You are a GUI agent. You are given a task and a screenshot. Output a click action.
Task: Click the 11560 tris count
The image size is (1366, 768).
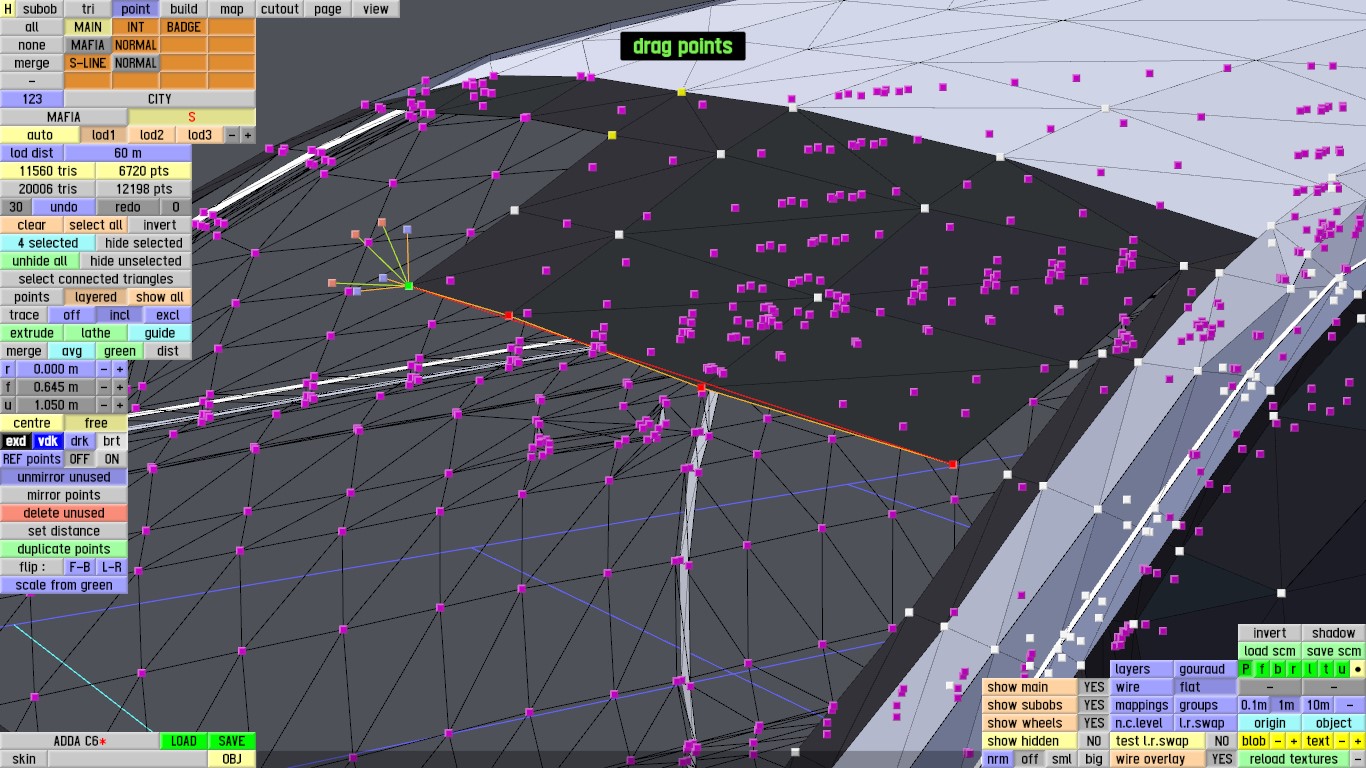[x=48, y=171]
